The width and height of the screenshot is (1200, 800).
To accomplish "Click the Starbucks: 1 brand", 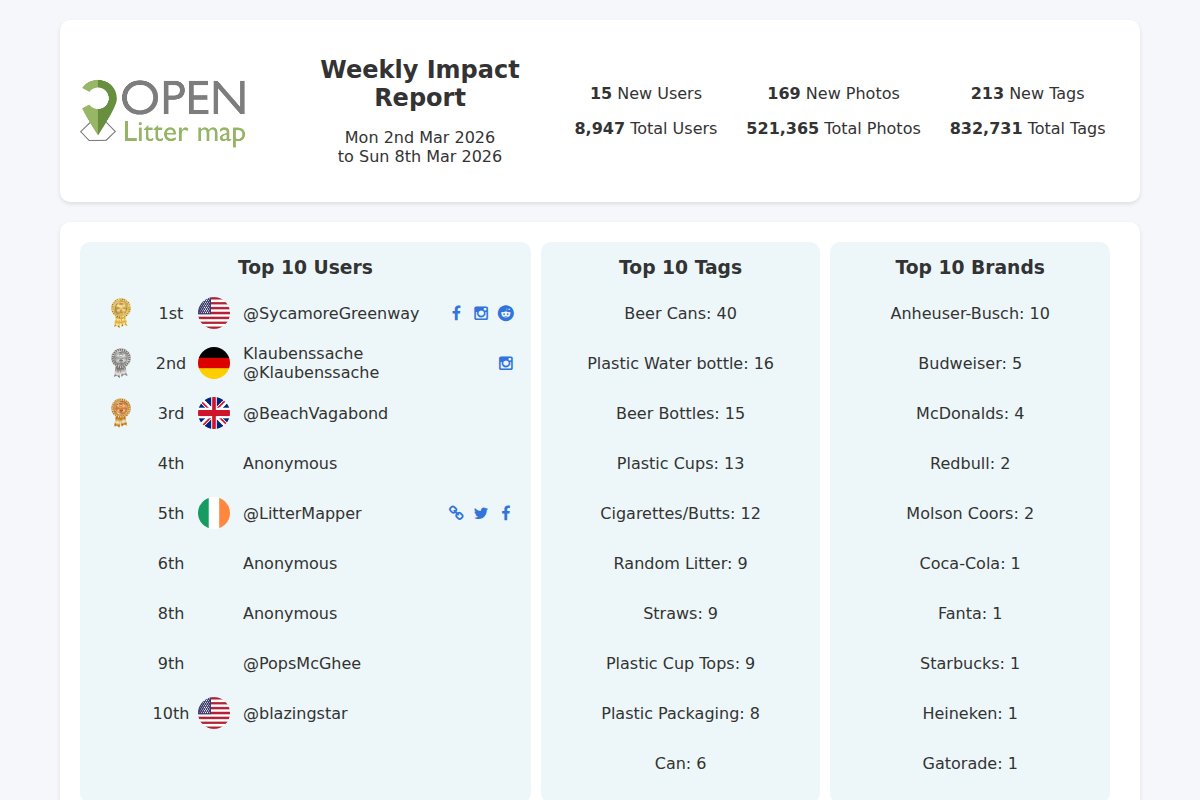I will [970, 663].
